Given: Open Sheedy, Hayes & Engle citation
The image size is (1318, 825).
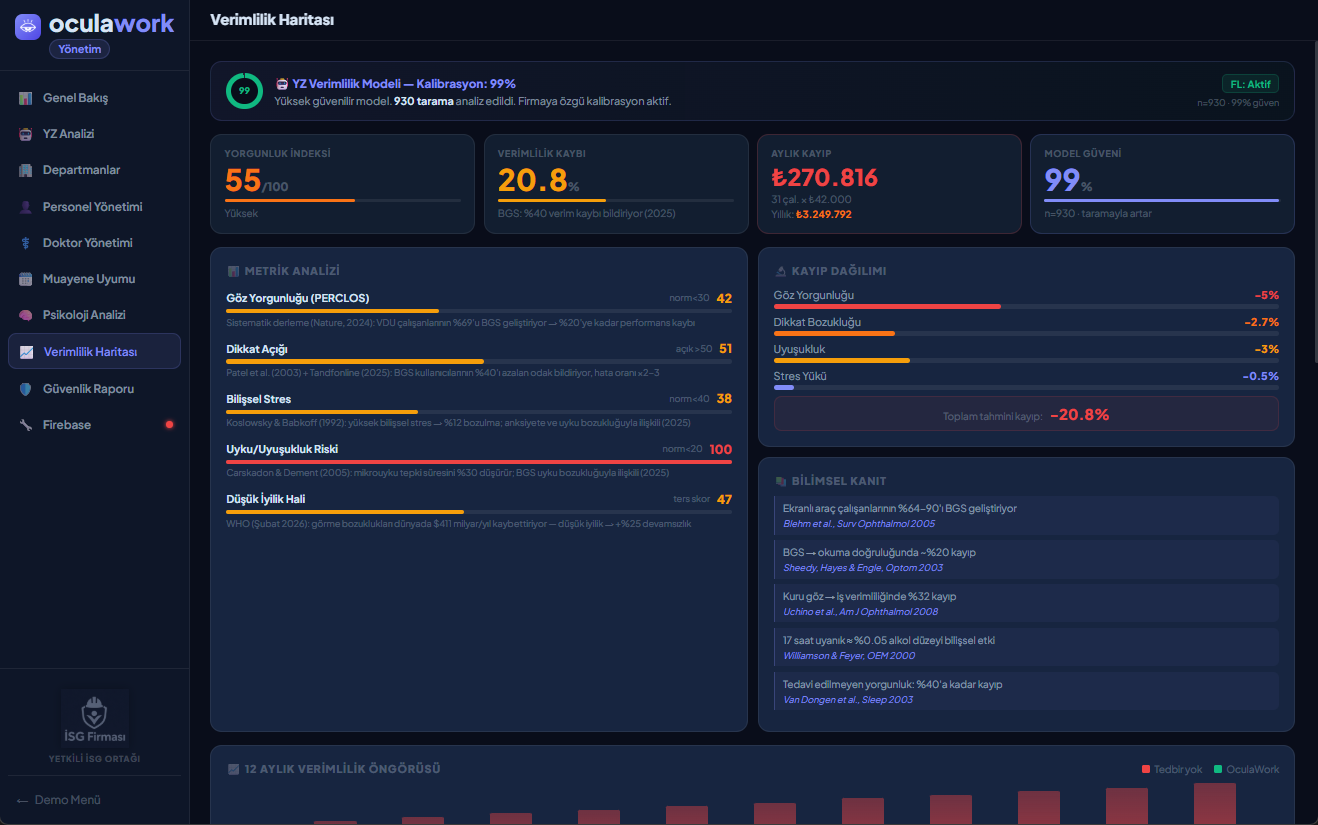Looking at the screenshot, I should (x=863, y=567).
